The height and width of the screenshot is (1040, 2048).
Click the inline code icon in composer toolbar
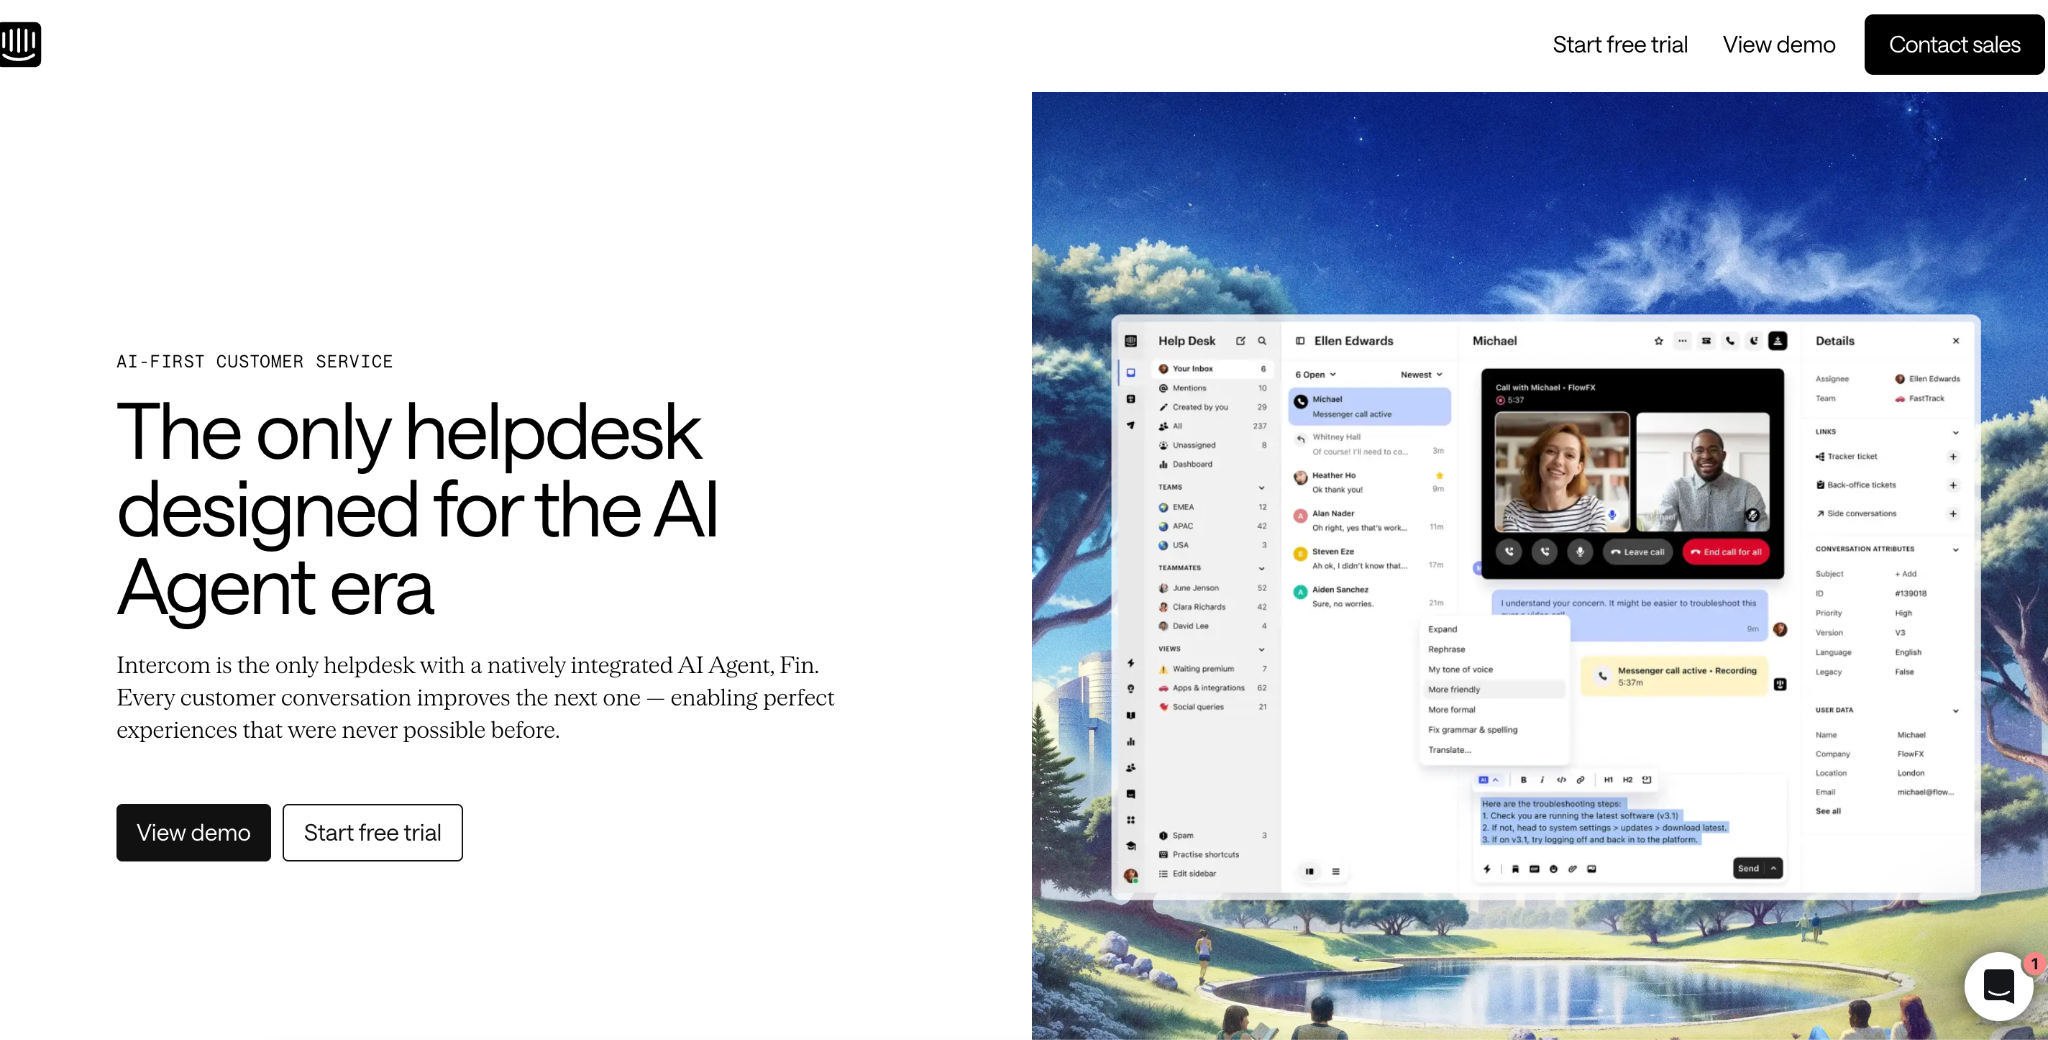[x=1561, y=780]
